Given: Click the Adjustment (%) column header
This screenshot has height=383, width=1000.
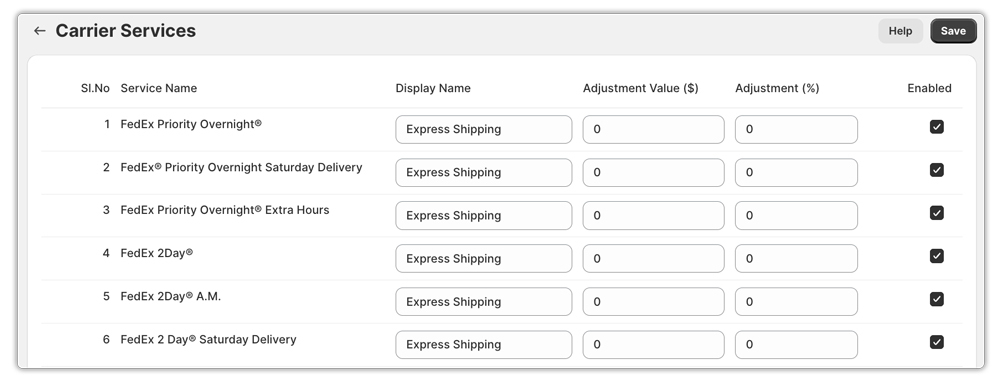Looking at the screenshot, I should click(x=777, y=89).
